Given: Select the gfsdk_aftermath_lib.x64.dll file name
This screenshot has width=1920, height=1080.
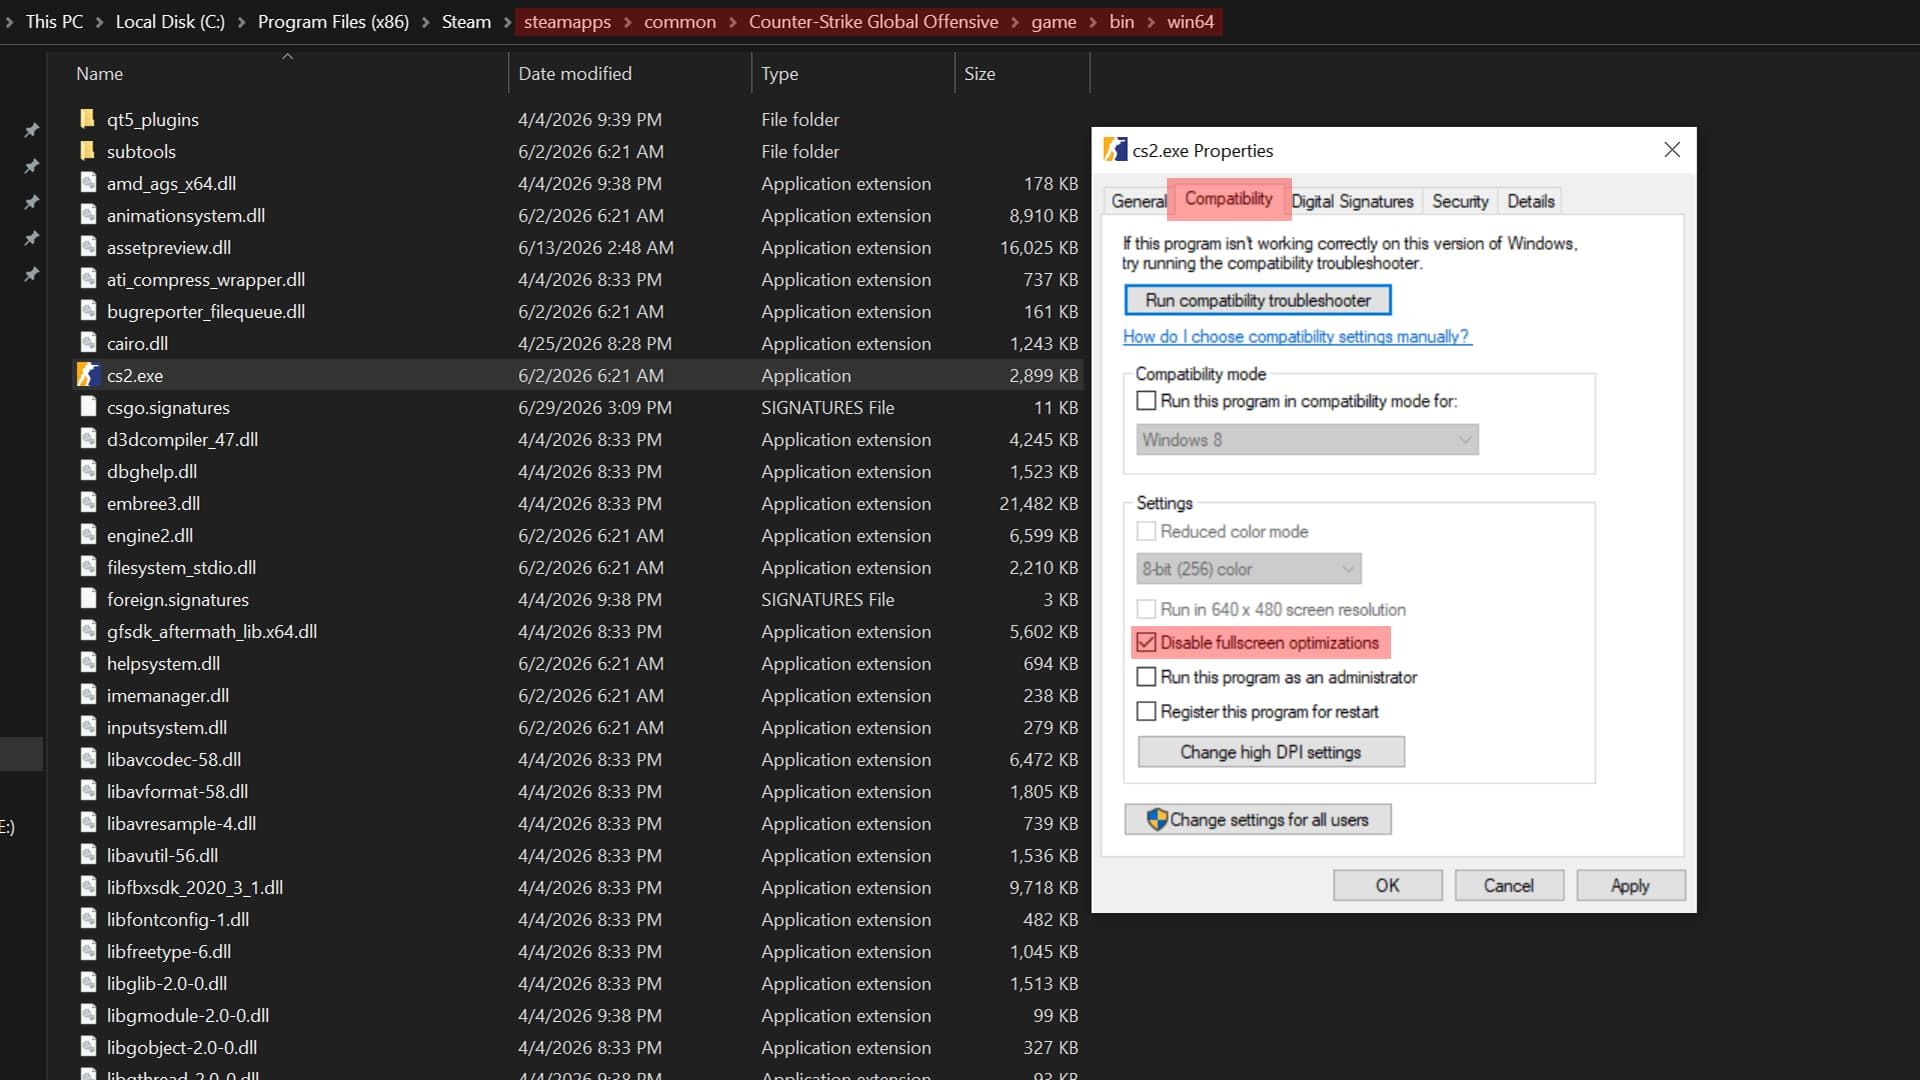Looking at the screenshot, I should (212, 631).
